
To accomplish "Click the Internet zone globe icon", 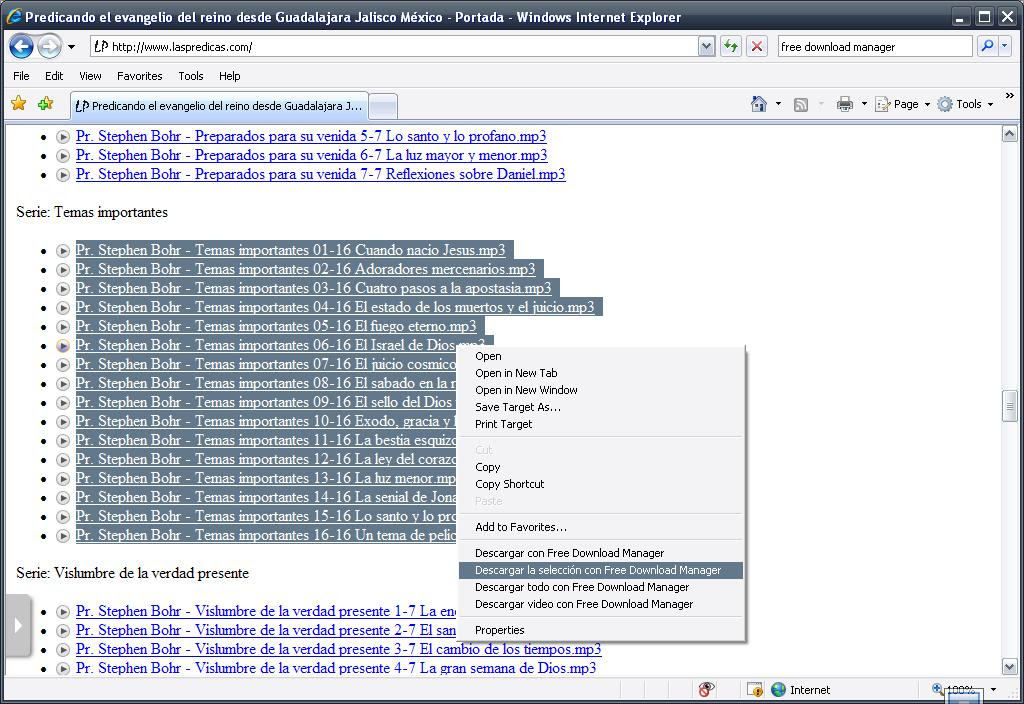I will click(778, 689).
